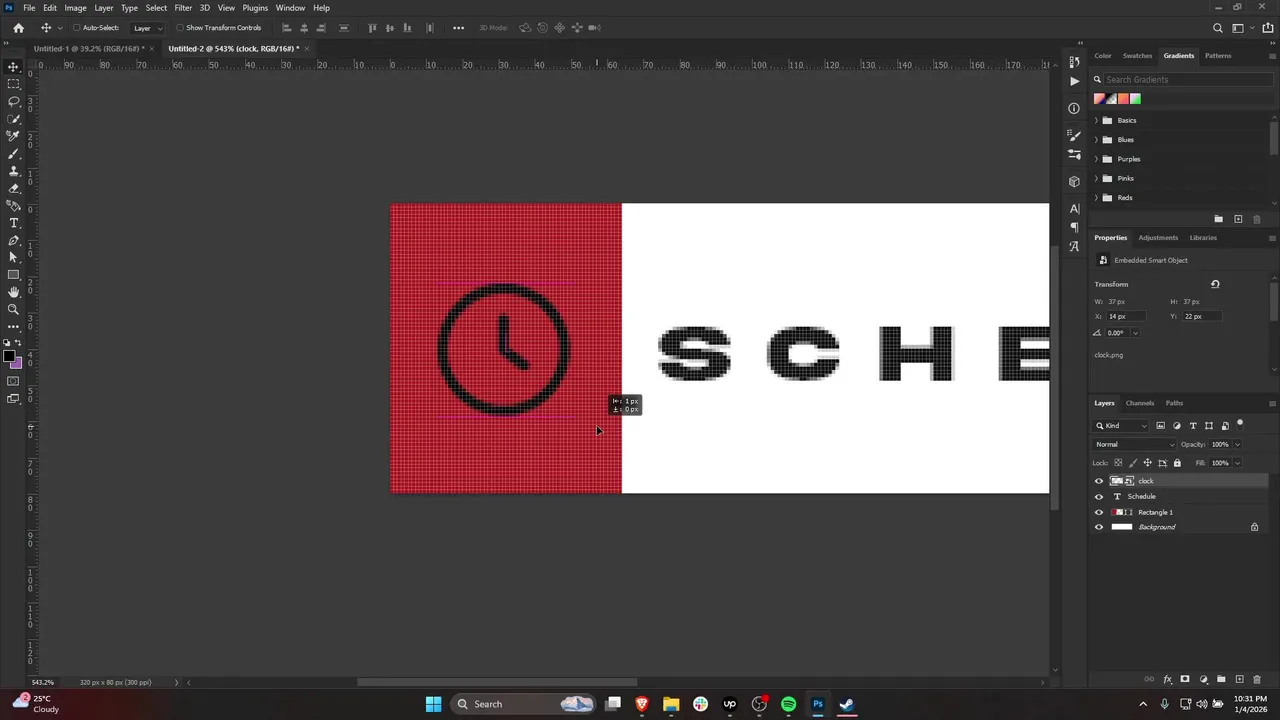Viewport: 1280px width, 720px height.
Task: Toggle the layer filter on/off switch
Action: [1240, 424]
